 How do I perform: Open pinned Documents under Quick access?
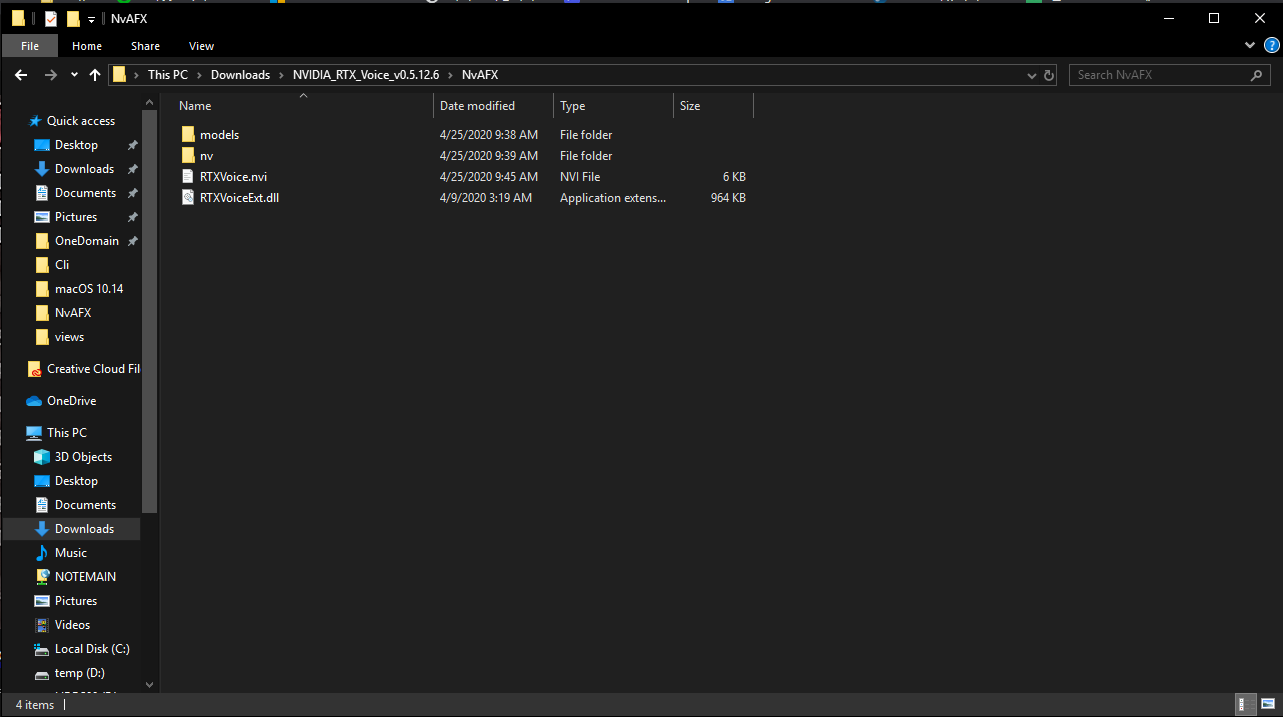[x=85, y=193]
